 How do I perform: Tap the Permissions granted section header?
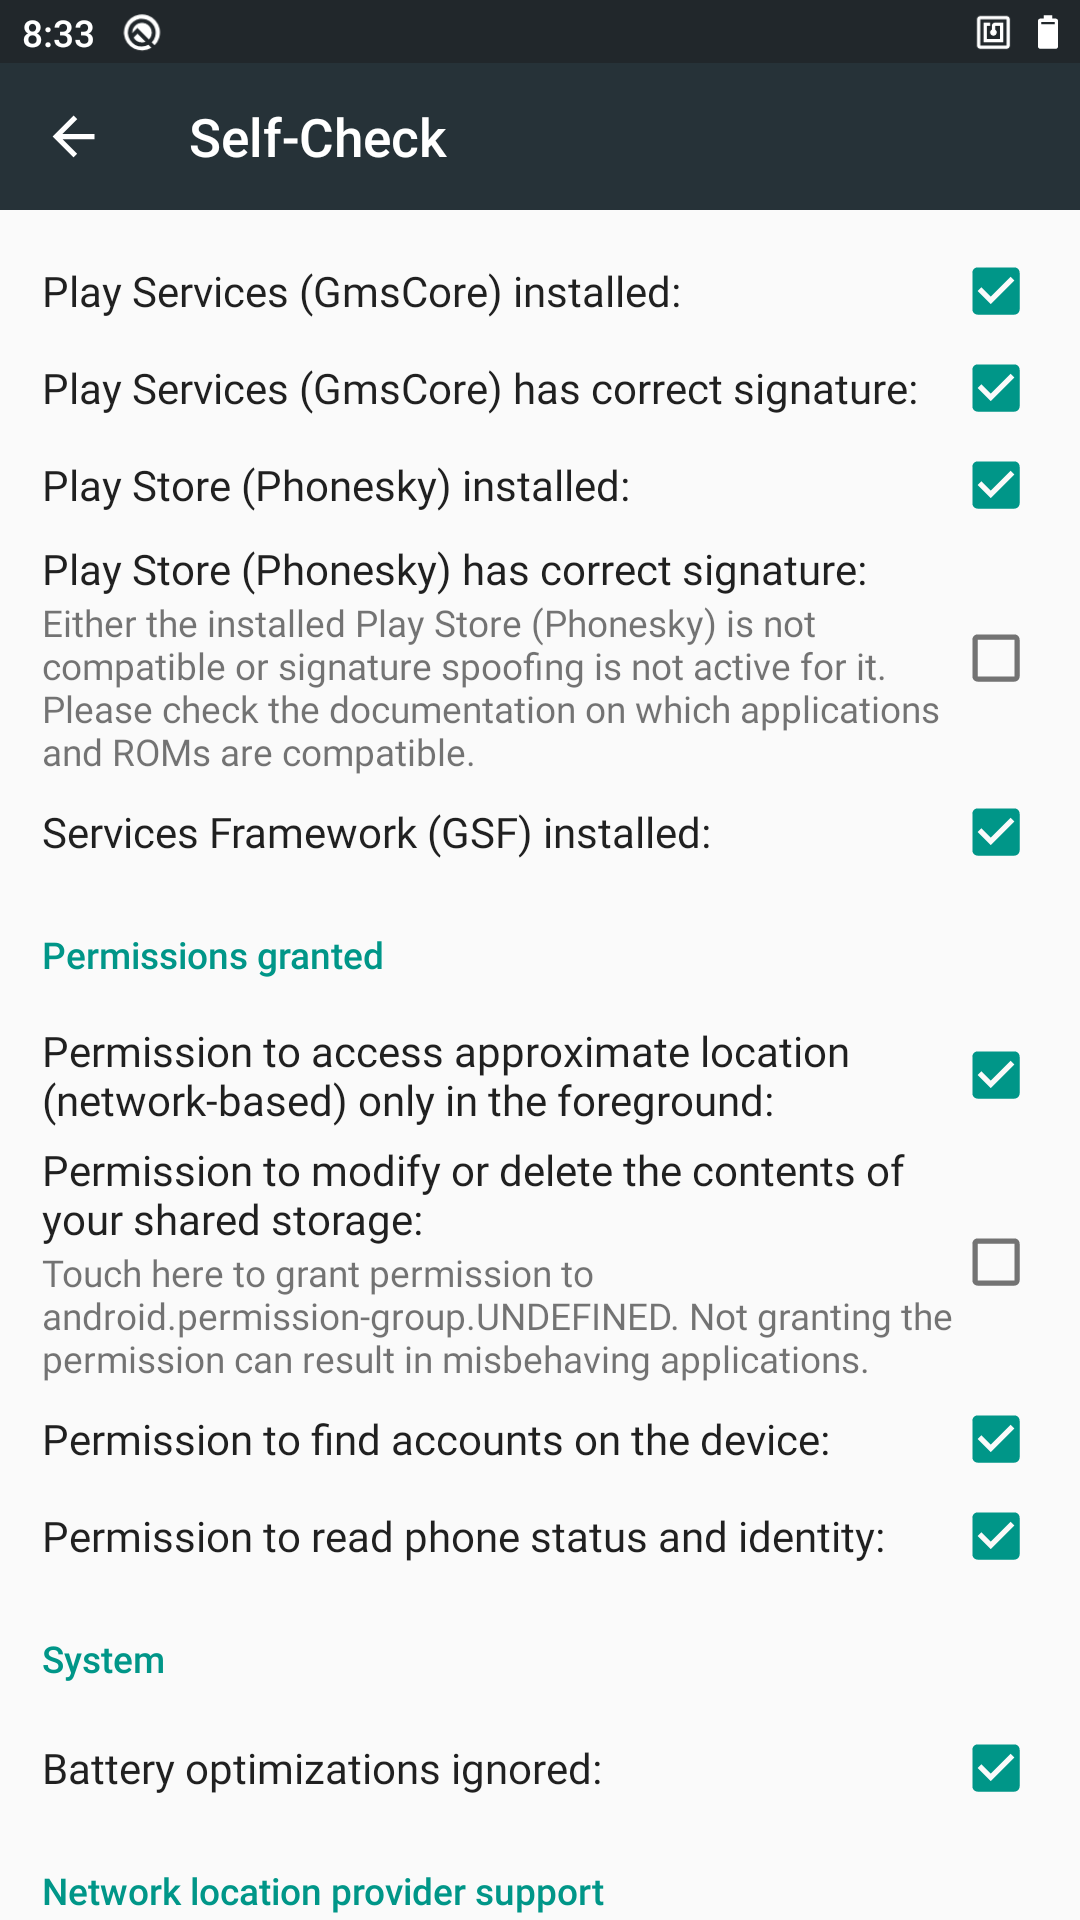click(213, 956)
